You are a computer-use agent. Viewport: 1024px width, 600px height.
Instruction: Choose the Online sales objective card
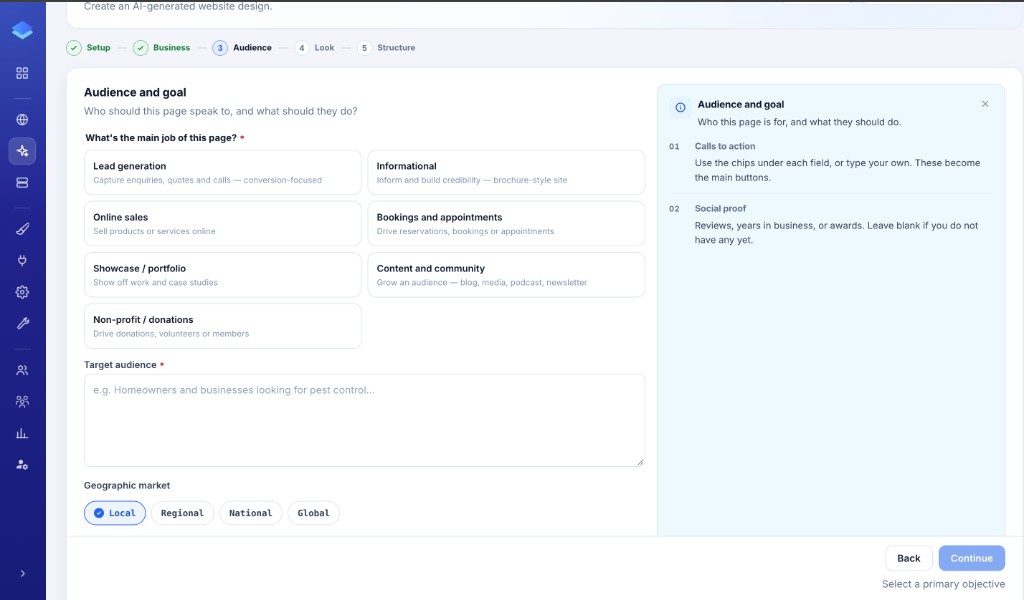coord(223,223)
